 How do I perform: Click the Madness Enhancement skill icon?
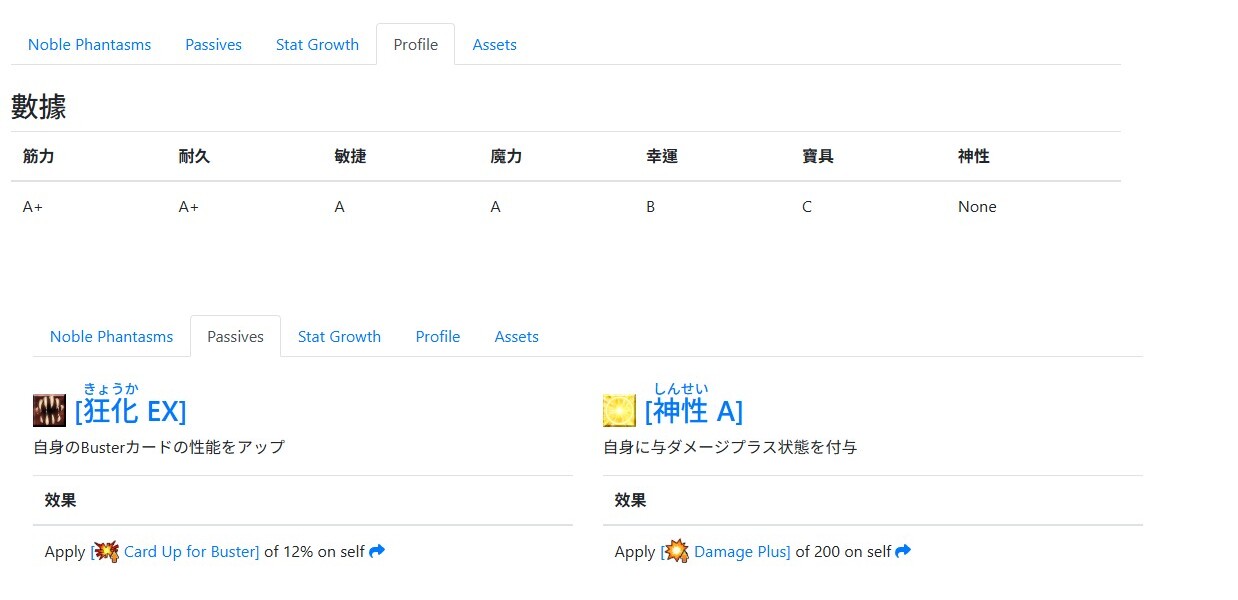[x=49, y=411]
